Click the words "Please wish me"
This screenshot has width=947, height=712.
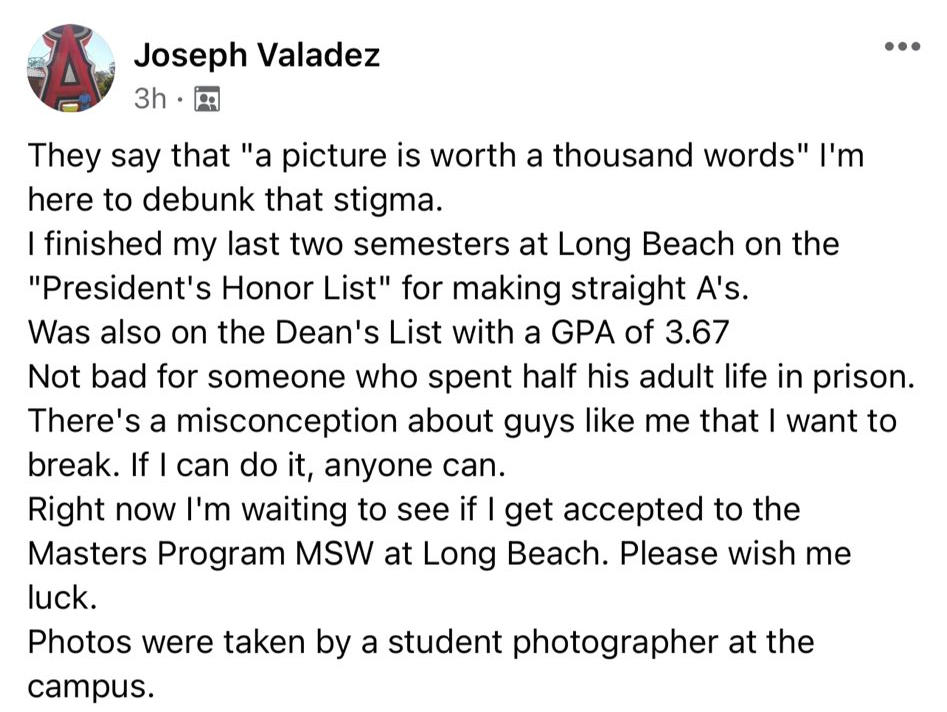click(735, 554)
